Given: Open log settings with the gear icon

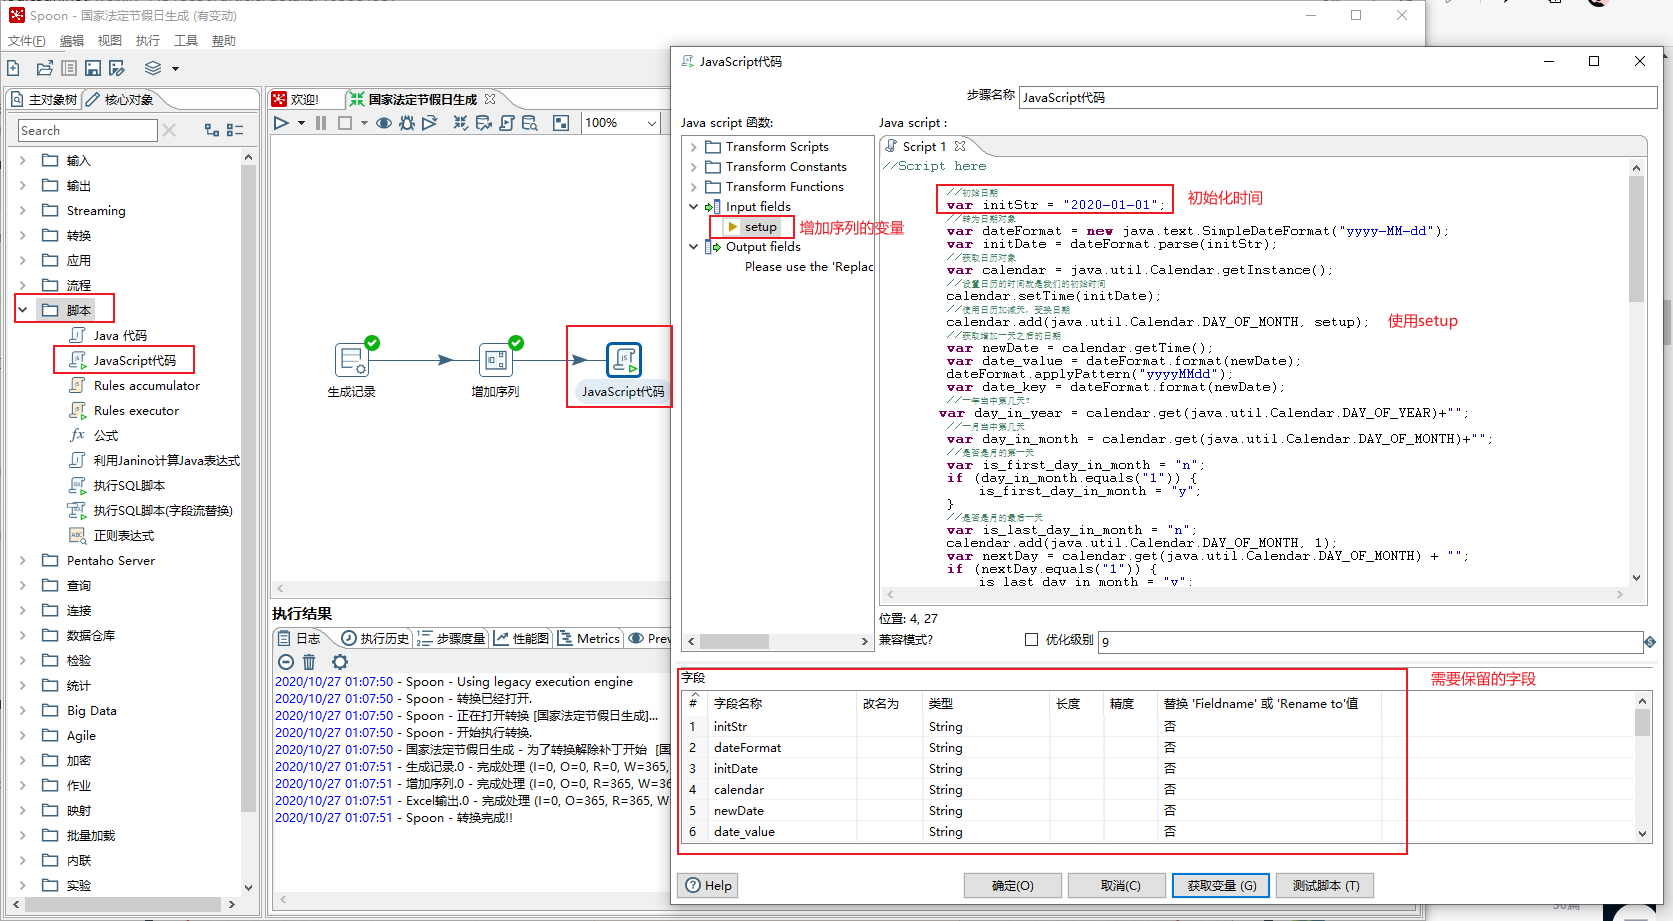Looking at the screenshot, I should 340,662.
